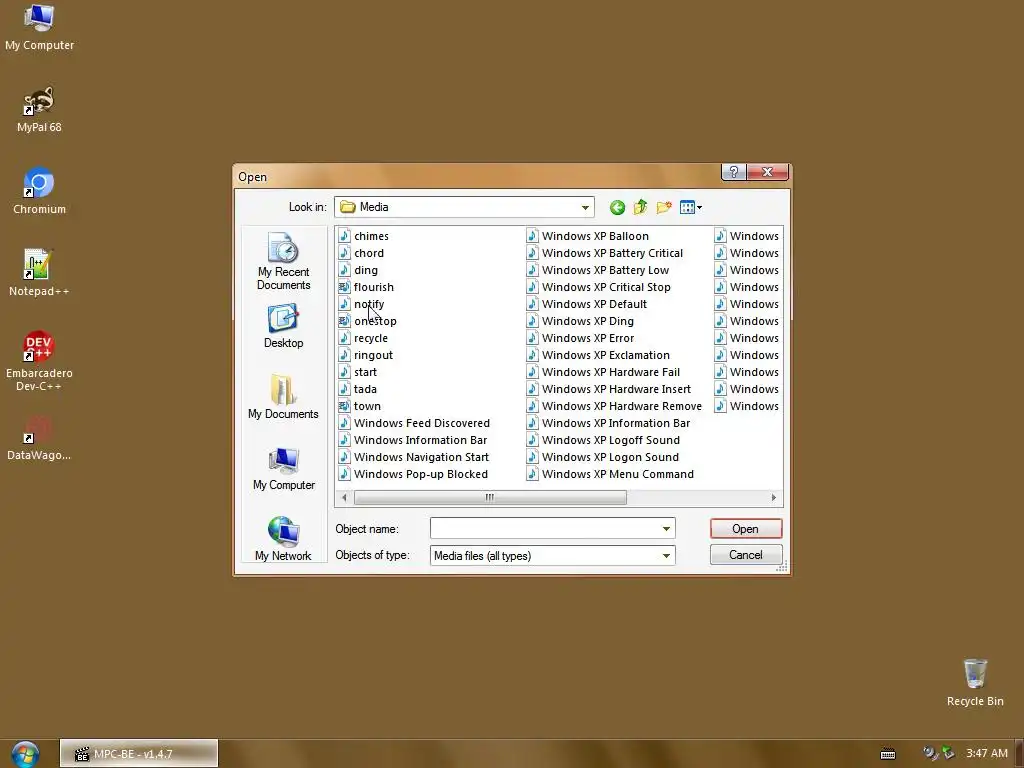This screenshot has height=768, width=1024.
Task: Open My Network in places bar
Action: (x=283, y=539)
